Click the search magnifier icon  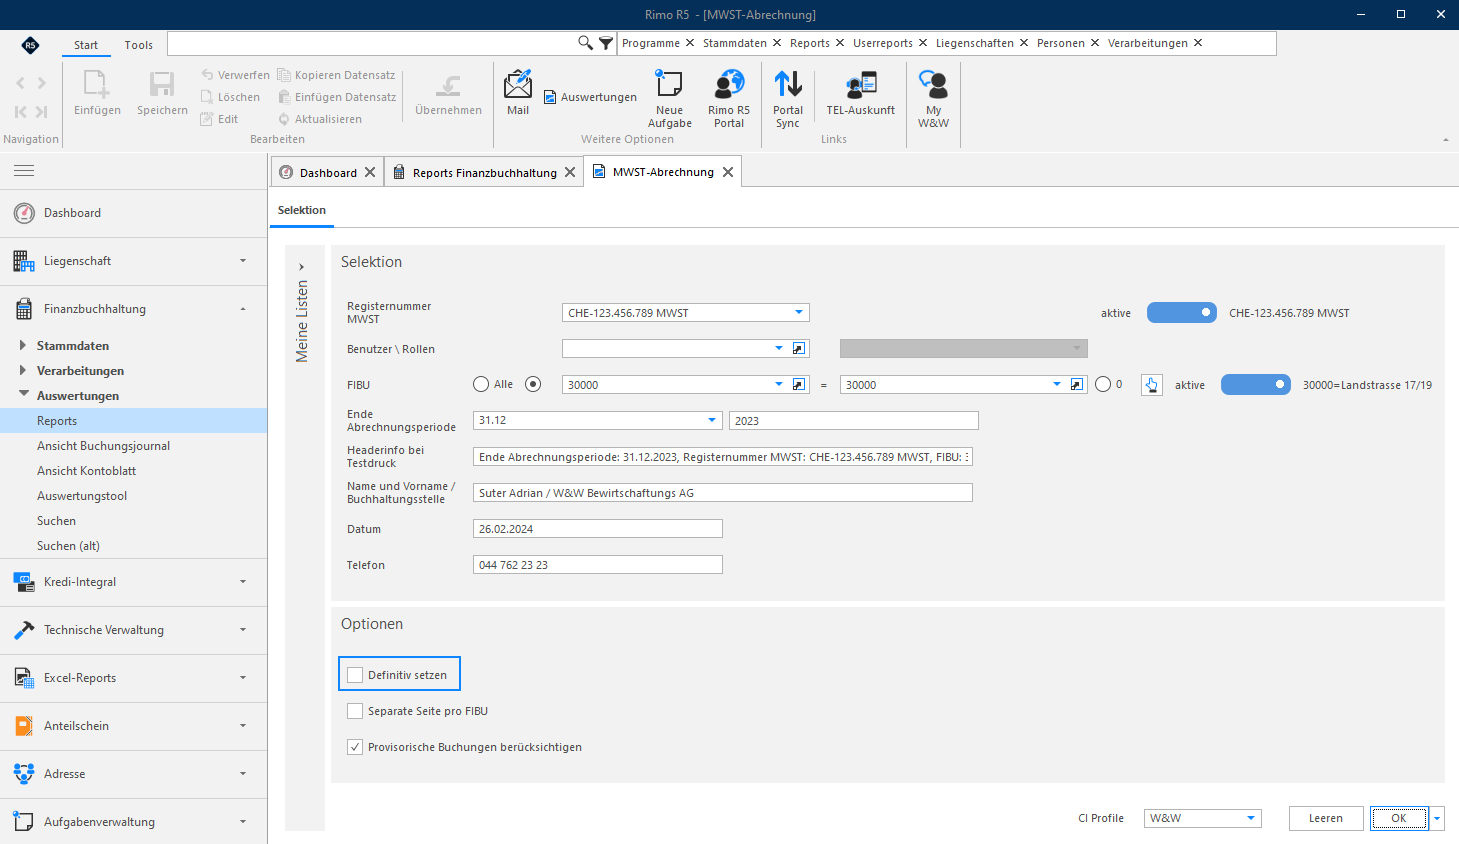click(586, 43)
